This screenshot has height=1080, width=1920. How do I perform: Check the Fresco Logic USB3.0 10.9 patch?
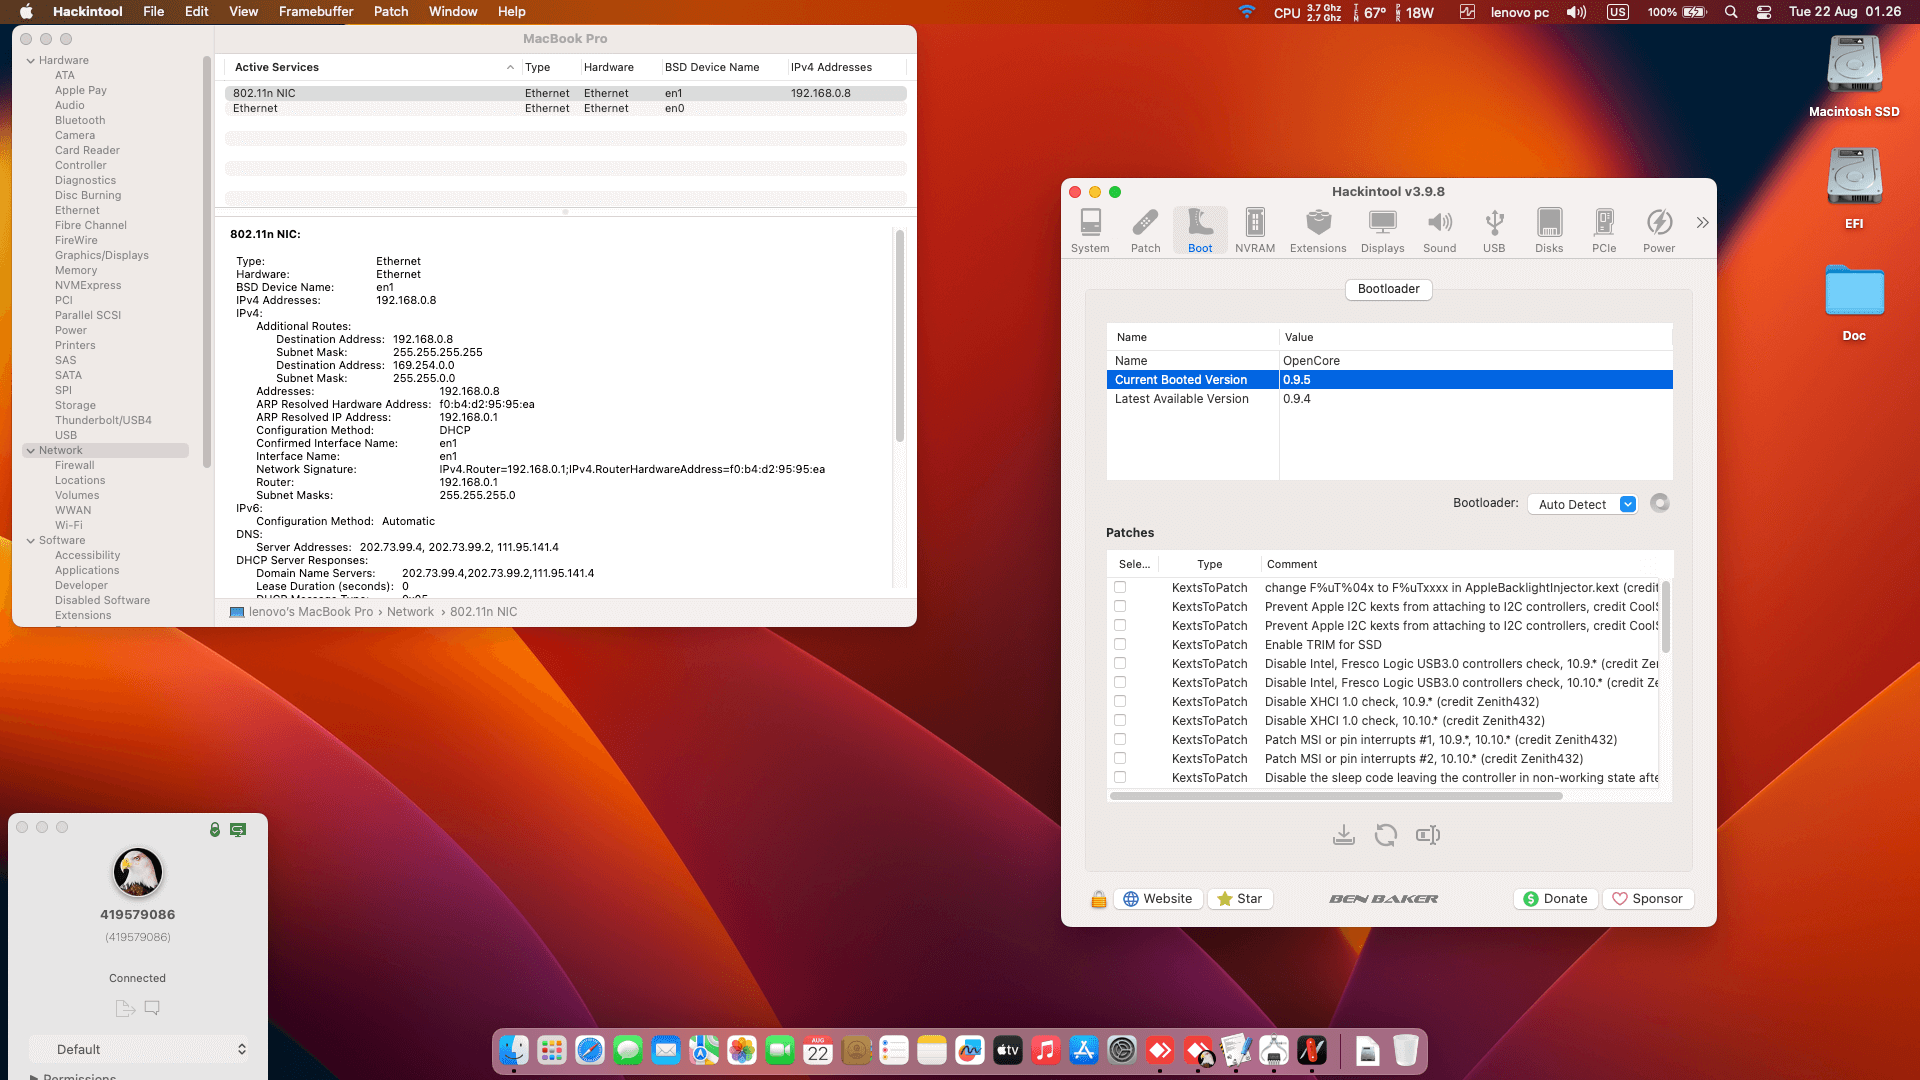(x=1120, y=664)
